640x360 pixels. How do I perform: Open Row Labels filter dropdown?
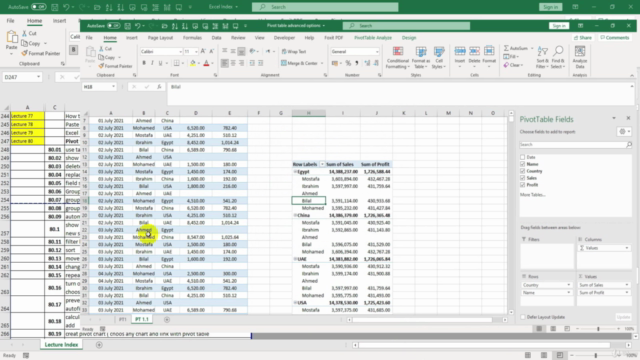[x=322, y=164]
